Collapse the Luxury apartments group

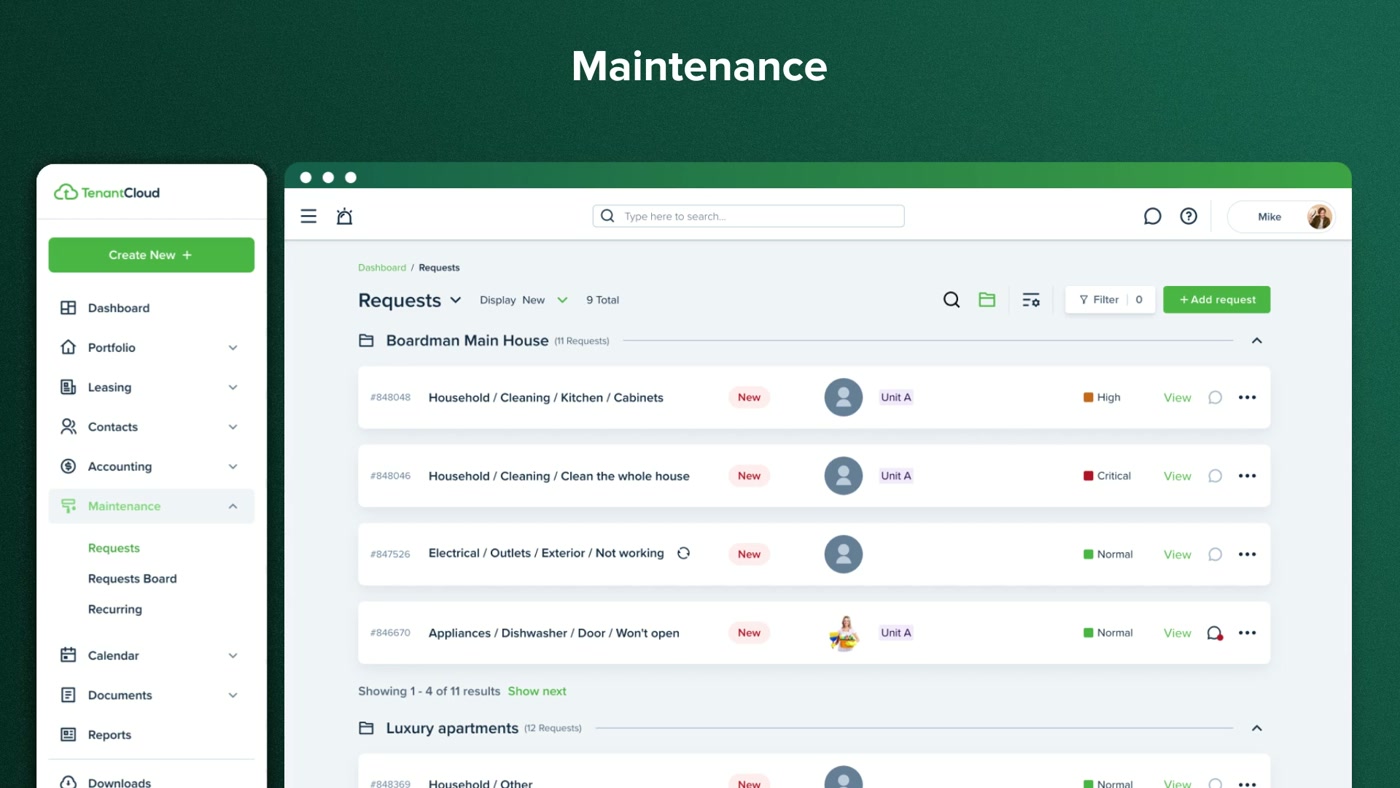click(x=1257, y=728)
